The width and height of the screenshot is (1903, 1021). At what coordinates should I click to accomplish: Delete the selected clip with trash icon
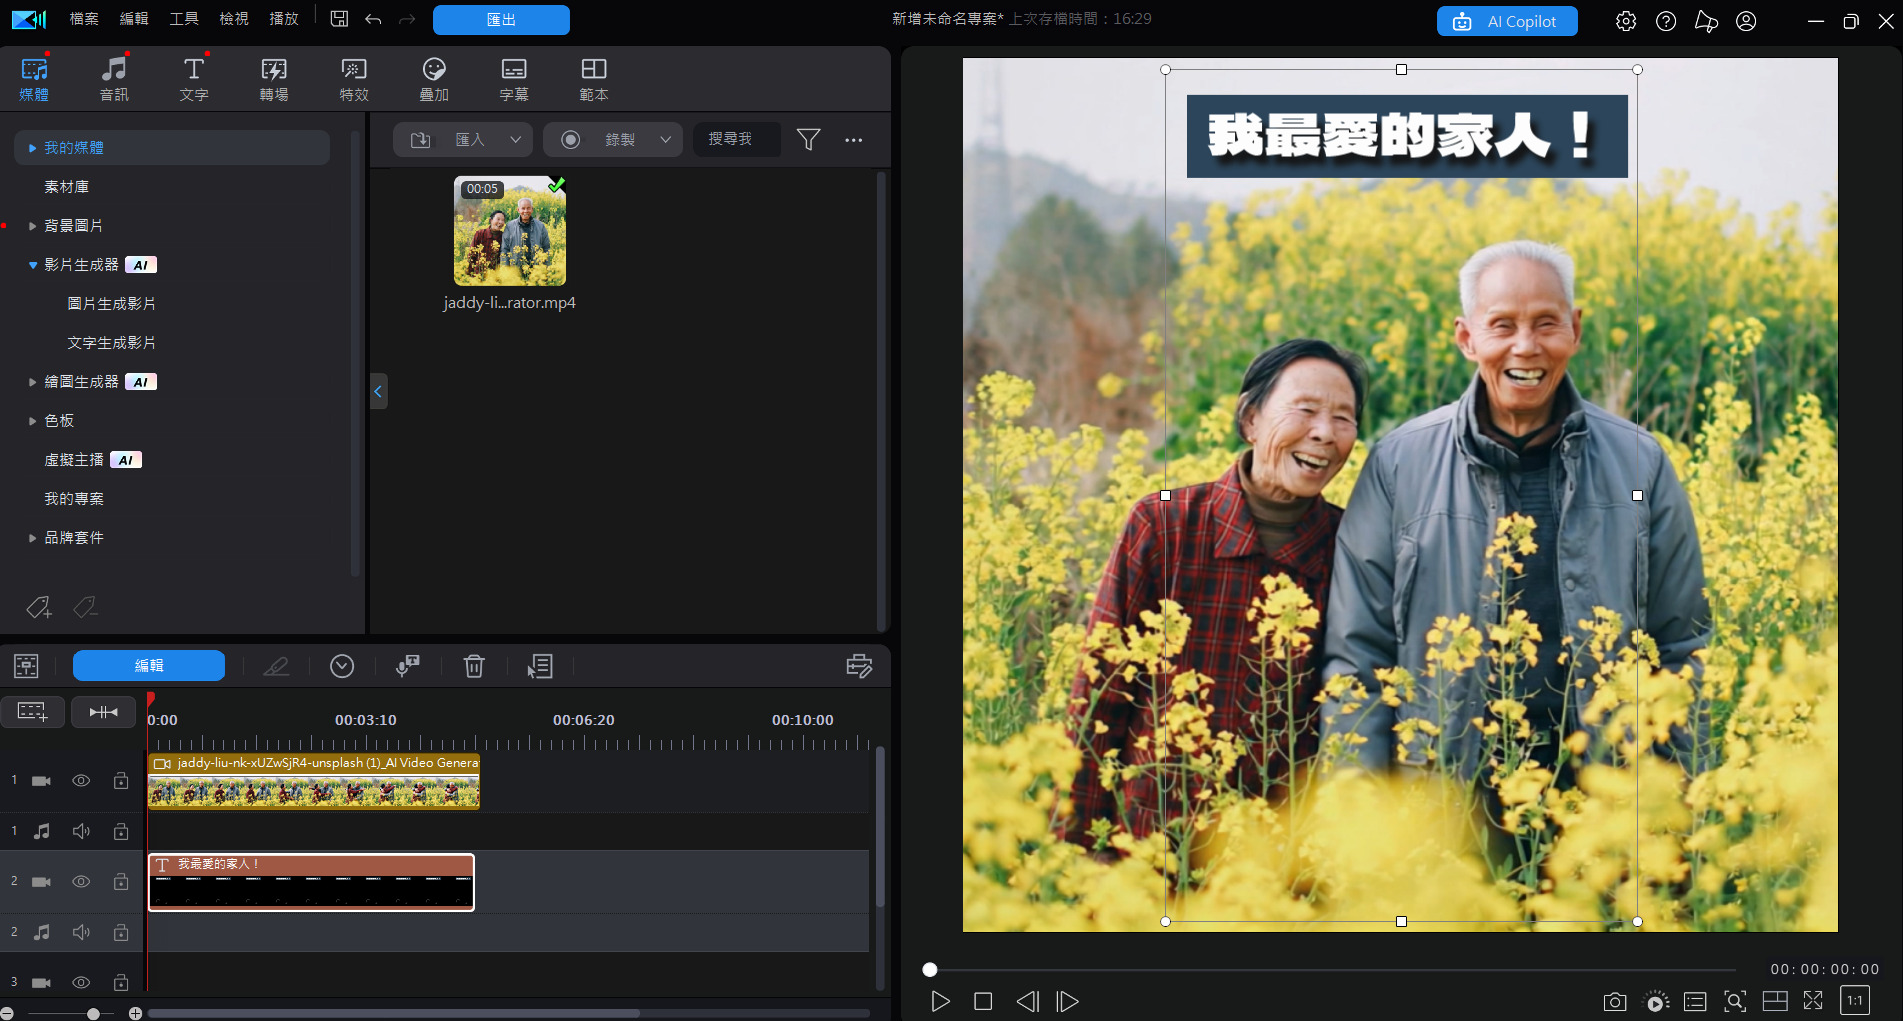click(x=474, y=666)
